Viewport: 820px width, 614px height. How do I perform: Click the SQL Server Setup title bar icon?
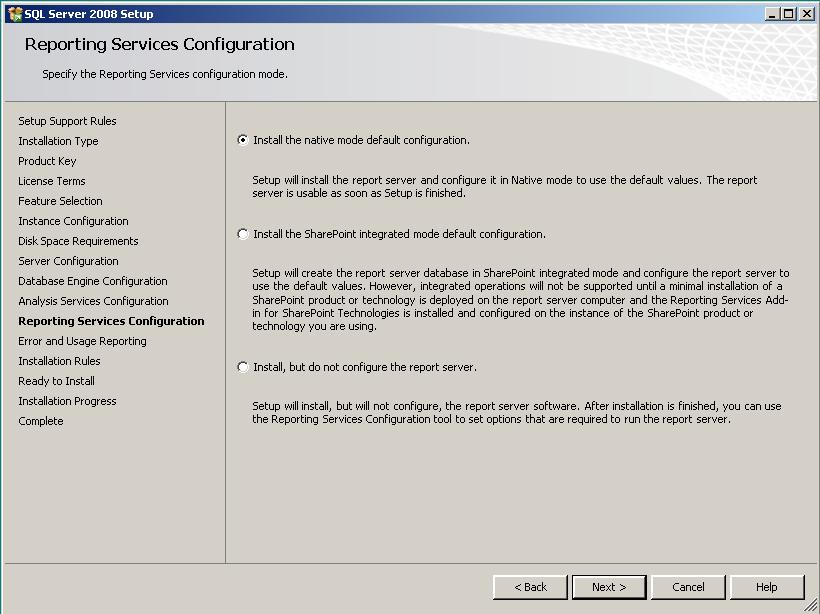tap(15, 14)
